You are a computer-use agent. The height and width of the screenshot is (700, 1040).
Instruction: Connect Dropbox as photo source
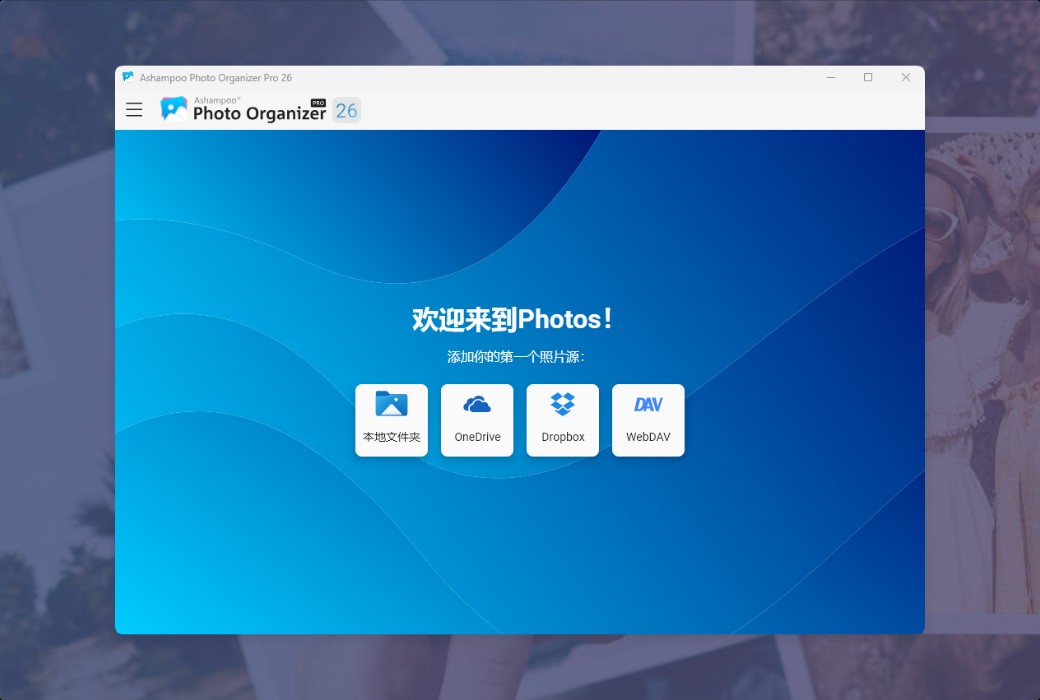click(x=562, y=419)
